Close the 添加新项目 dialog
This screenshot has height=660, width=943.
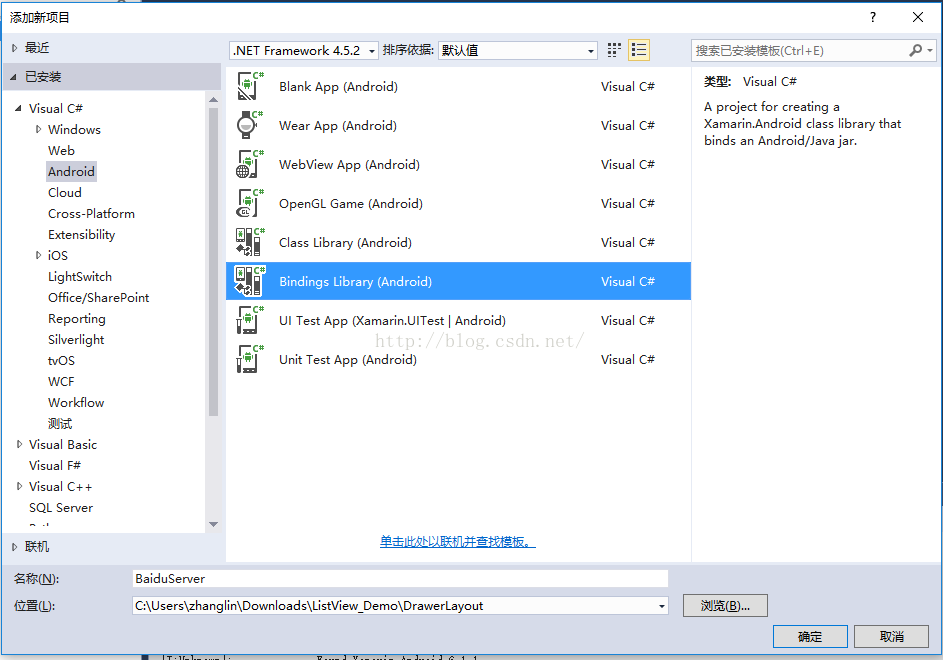[x=918, y=17]
